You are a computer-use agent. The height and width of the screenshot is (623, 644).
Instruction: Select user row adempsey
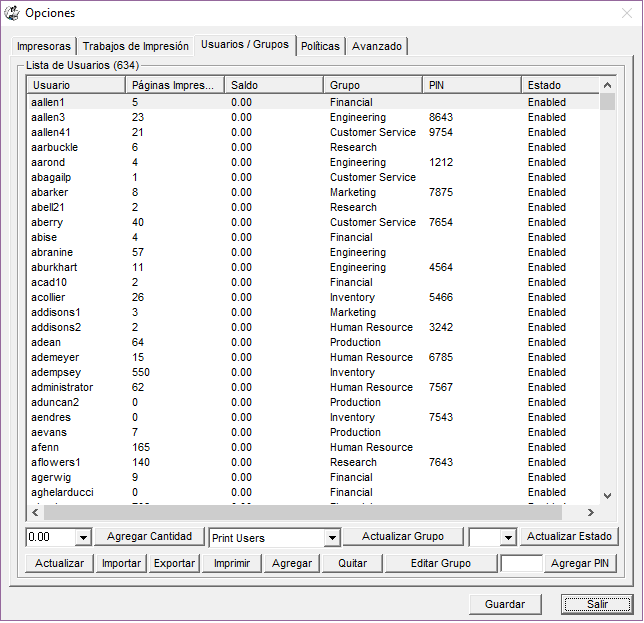(x=313, y=372)
